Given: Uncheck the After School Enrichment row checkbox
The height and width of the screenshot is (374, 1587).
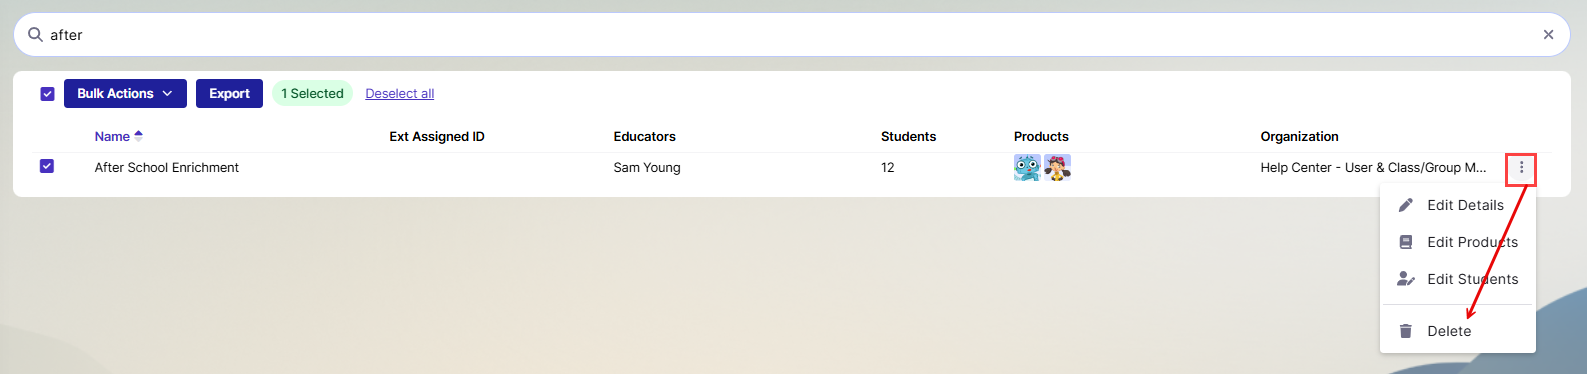Looking at the screenshot, I should pos(47,166).
